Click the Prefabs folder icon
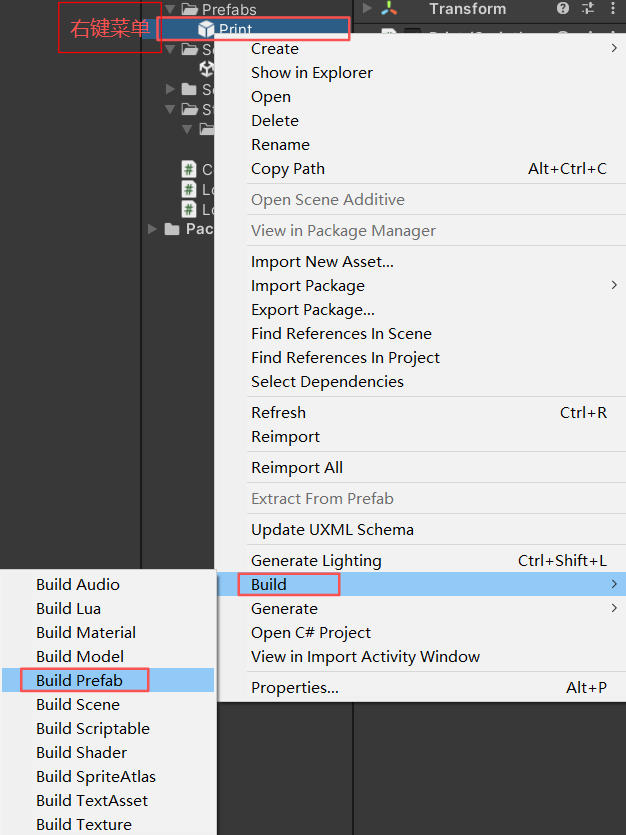The width and height of the screenshot is (626, 835). pos(190,10)
